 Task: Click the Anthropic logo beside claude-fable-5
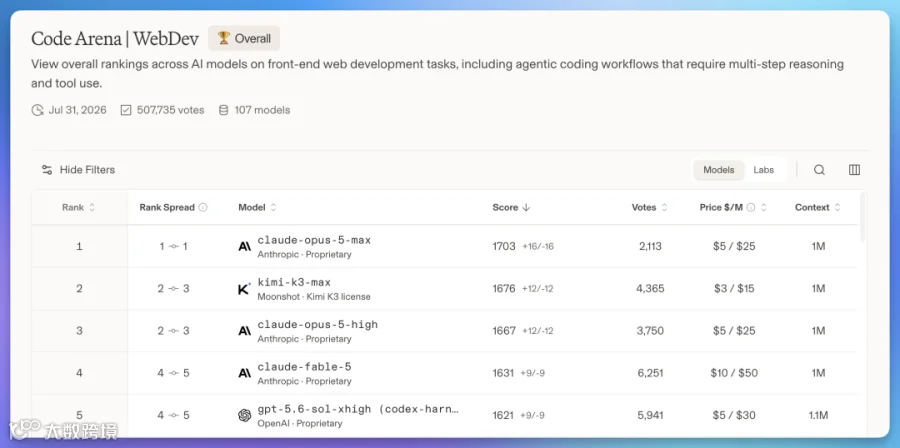tap(245, 373)
